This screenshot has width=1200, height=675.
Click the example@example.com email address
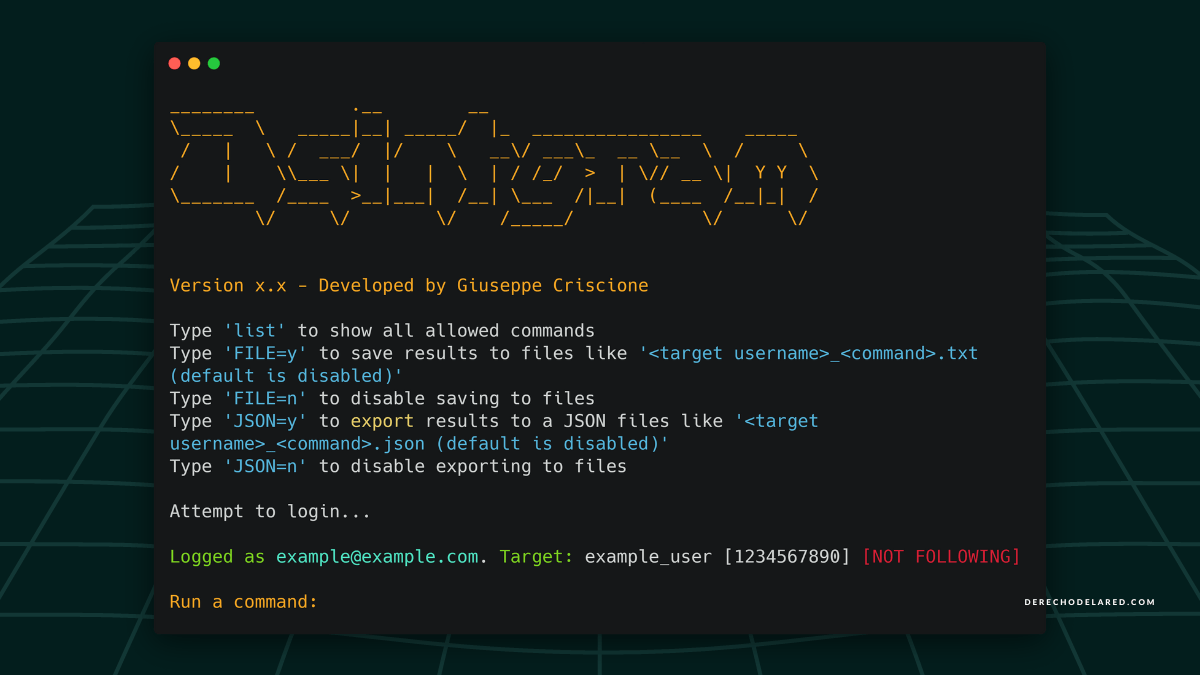(377, 557)
